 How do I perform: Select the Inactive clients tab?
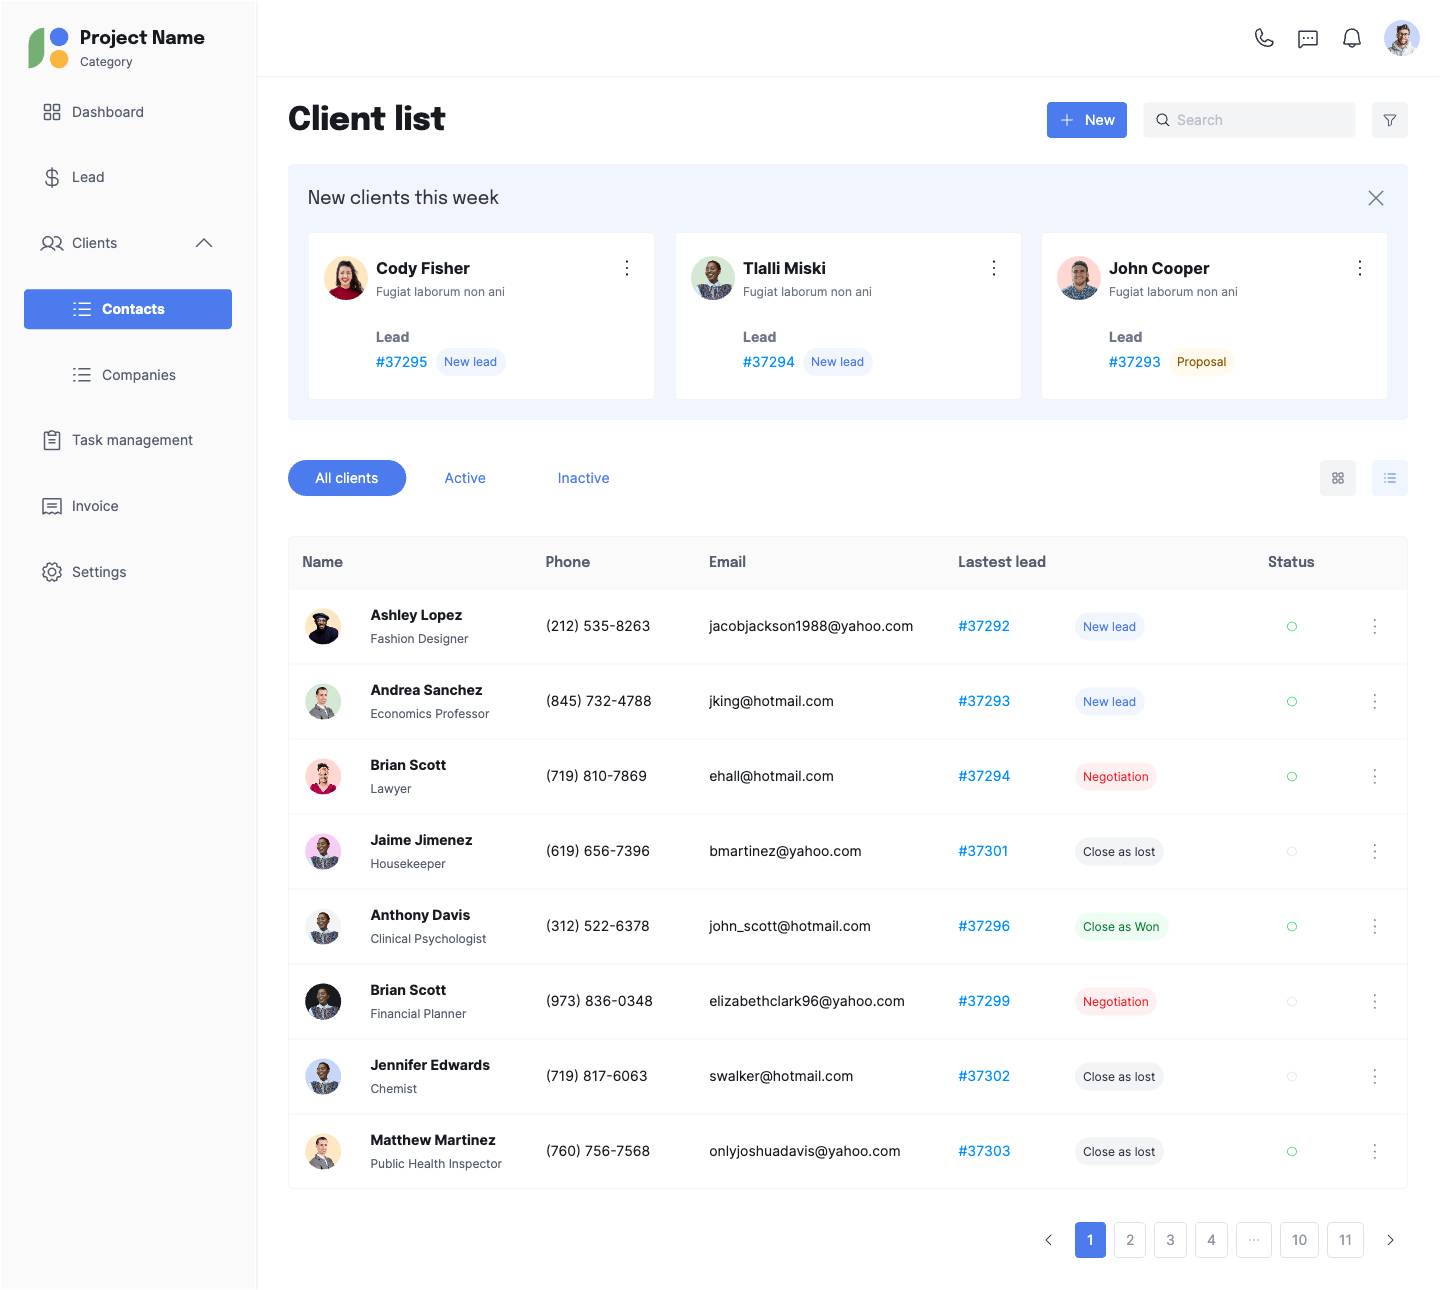click(x=583, y=478)
